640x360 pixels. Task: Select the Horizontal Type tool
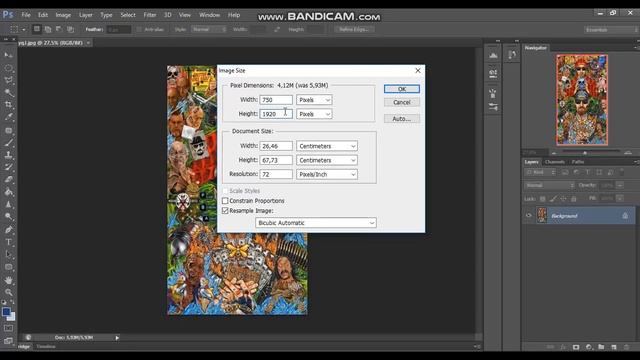pos(9,242)
